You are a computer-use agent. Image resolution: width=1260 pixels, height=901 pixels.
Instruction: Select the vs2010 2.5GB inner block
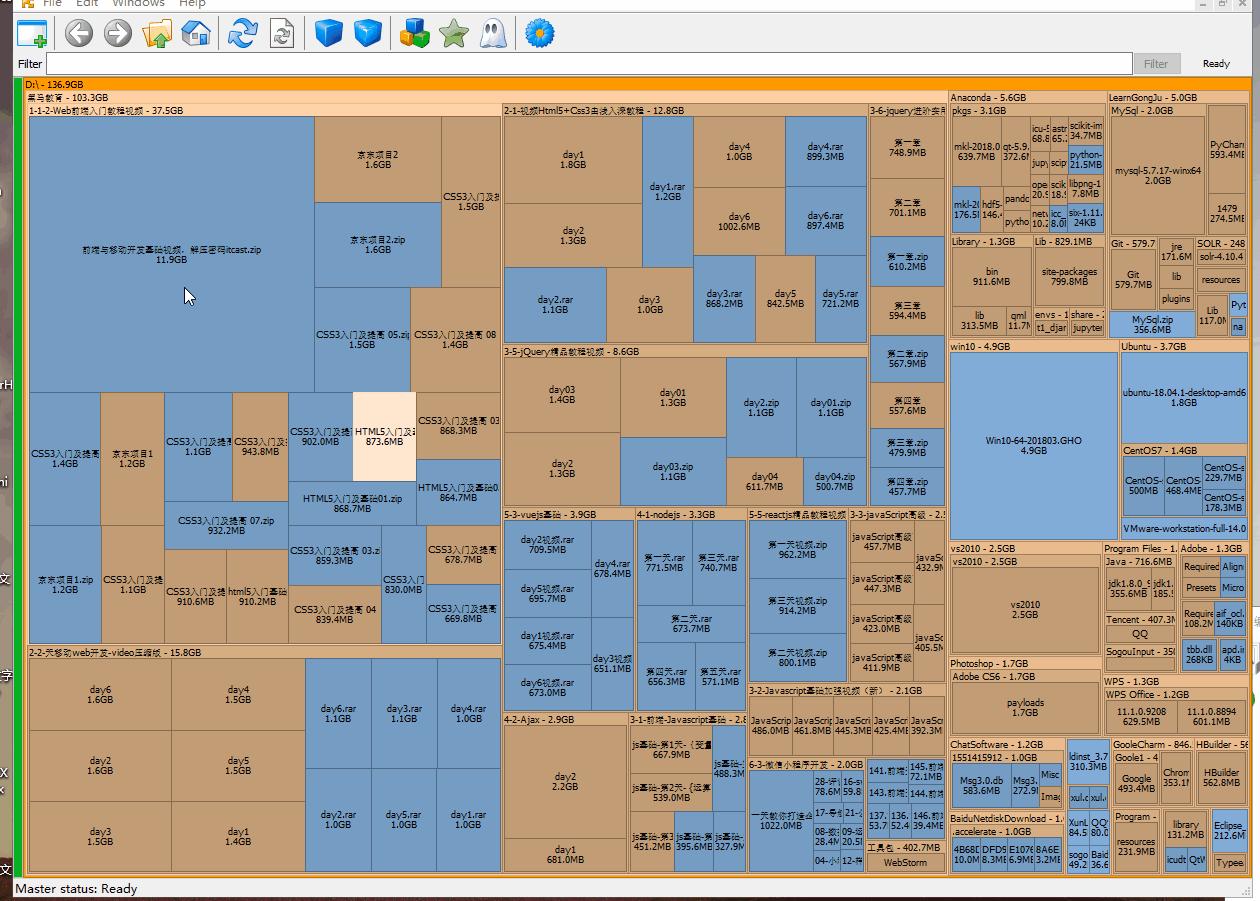tap(1025, 610)
